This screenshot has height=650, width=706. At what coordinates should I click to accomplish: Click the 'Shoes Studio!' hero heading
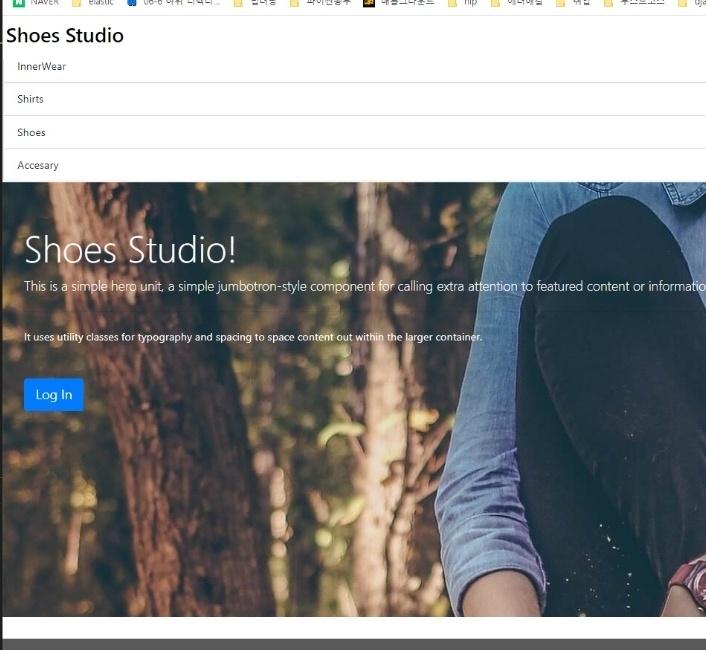pyautogui.click(x=130, y=249)
